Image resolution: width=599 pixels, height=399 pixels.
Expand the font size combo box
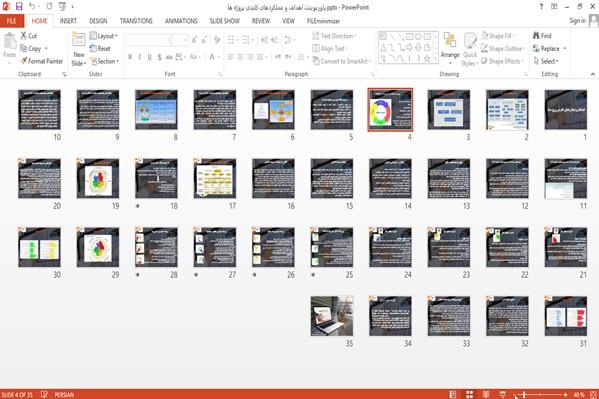point(186,40)
